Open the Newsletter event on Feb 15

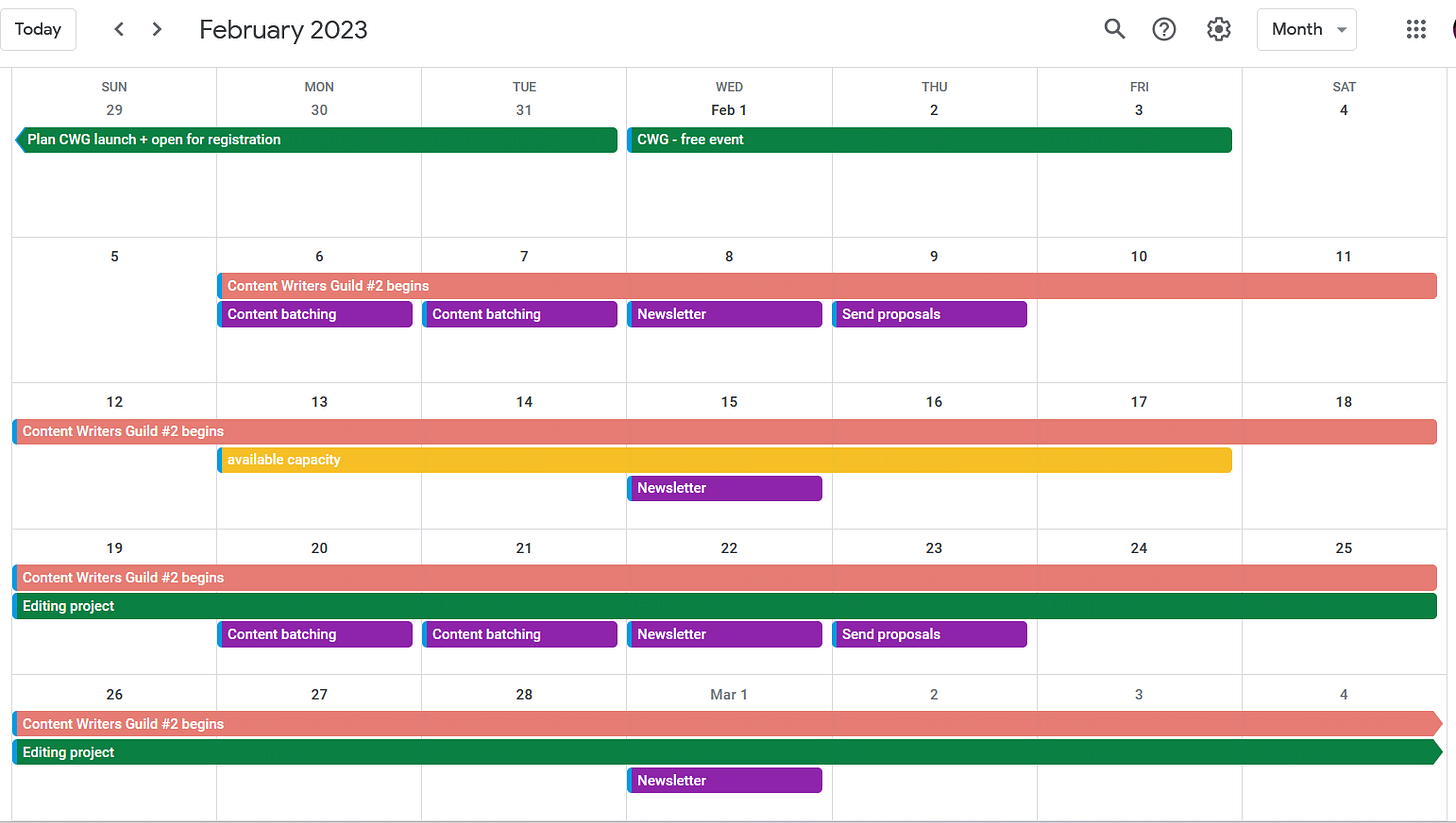coord(725,488)
